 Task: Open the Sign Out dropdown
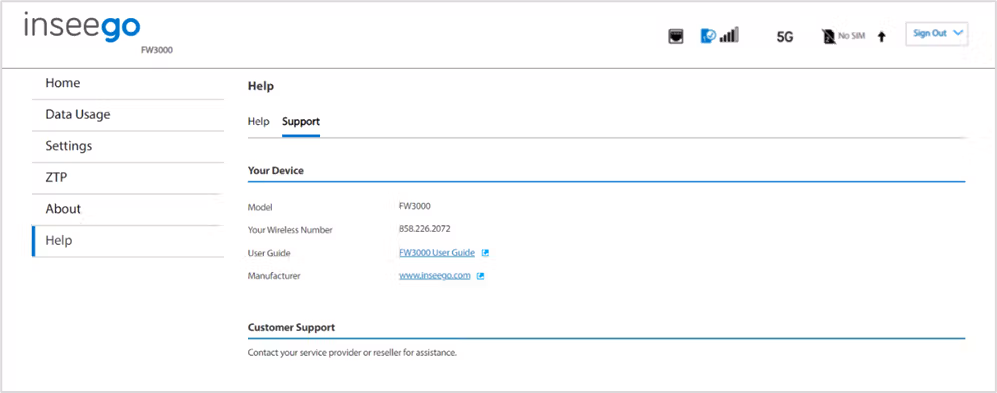pyautogui.click(x=937, y=34)
